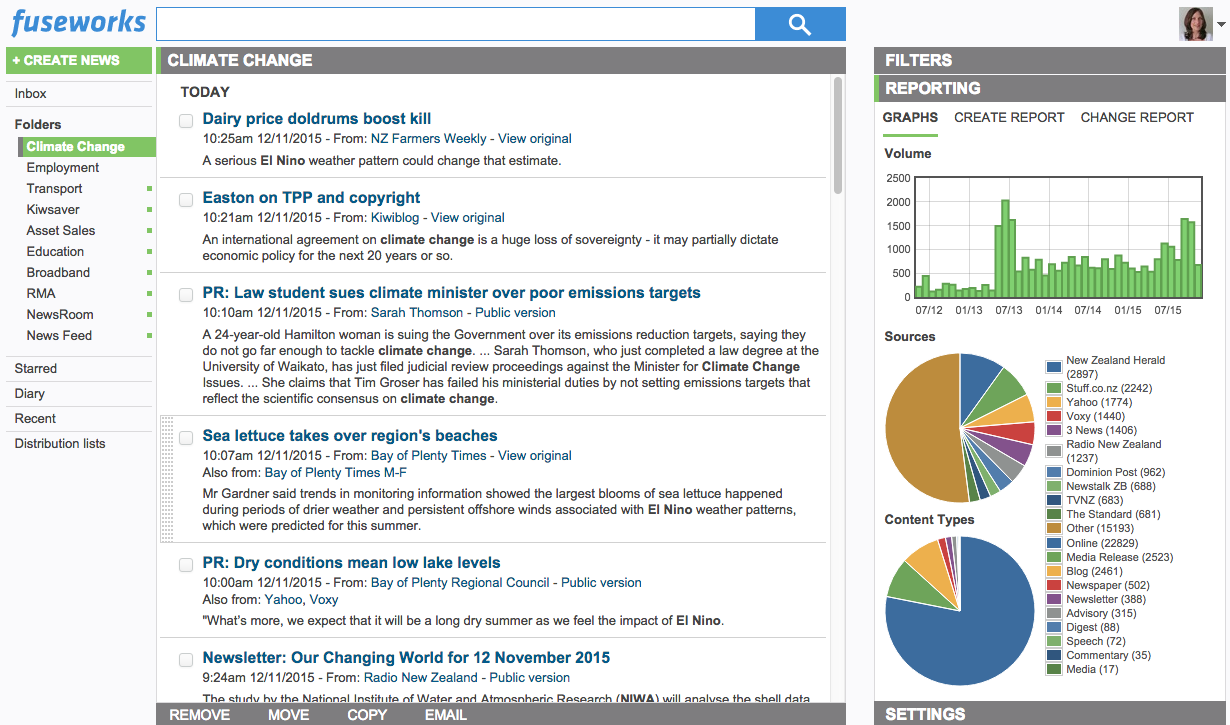Switch to the Create Report tab
This screenshot has height=725, width=1230.
[1009, 118]
